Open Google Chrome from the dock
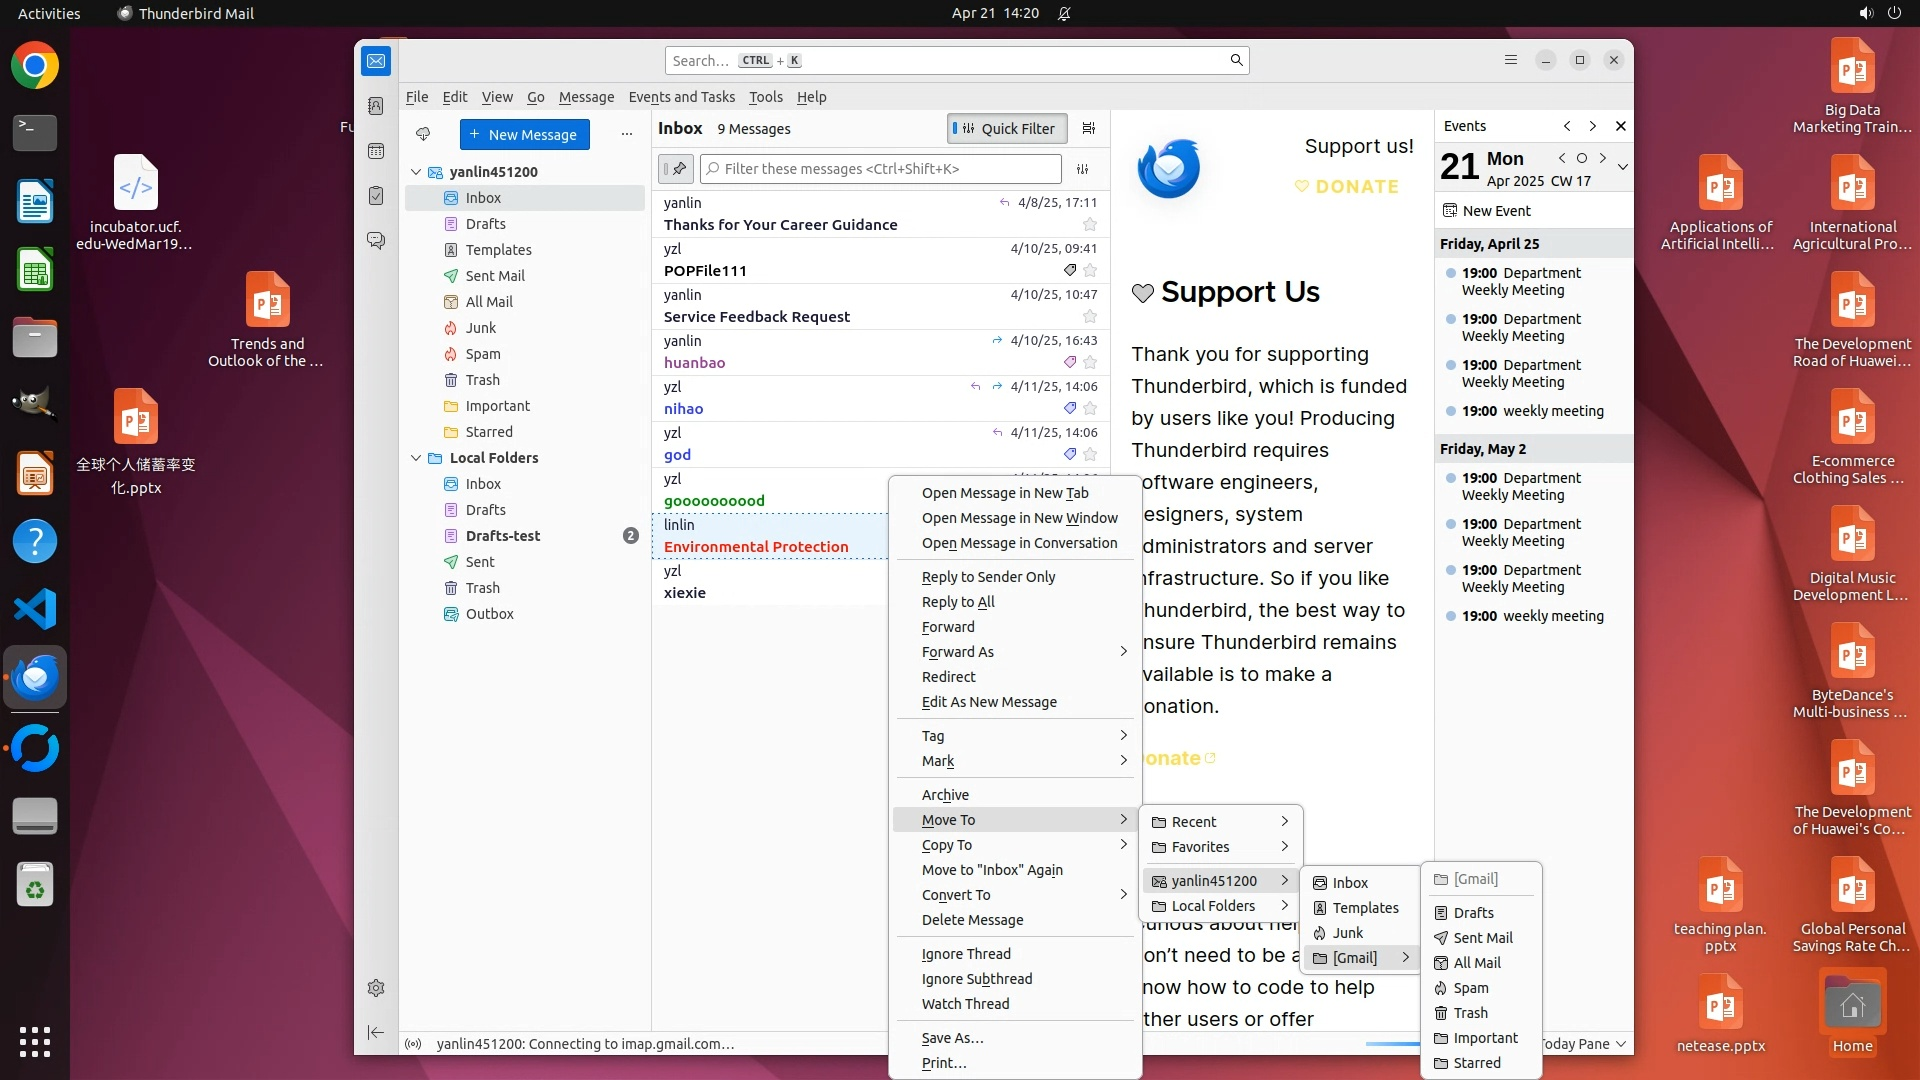Image resolution: width=1920 pixels, height=1080 pixels. point(35,66)
